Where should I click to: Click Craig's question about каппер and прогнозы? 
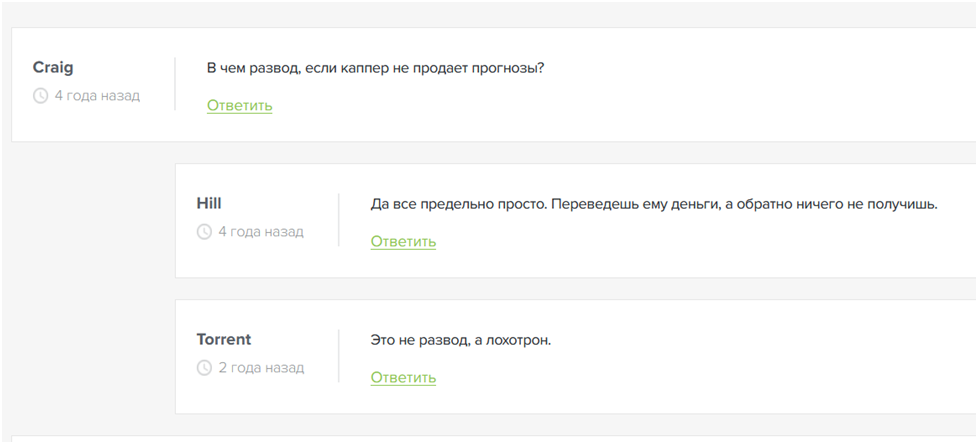click(375, 68)
